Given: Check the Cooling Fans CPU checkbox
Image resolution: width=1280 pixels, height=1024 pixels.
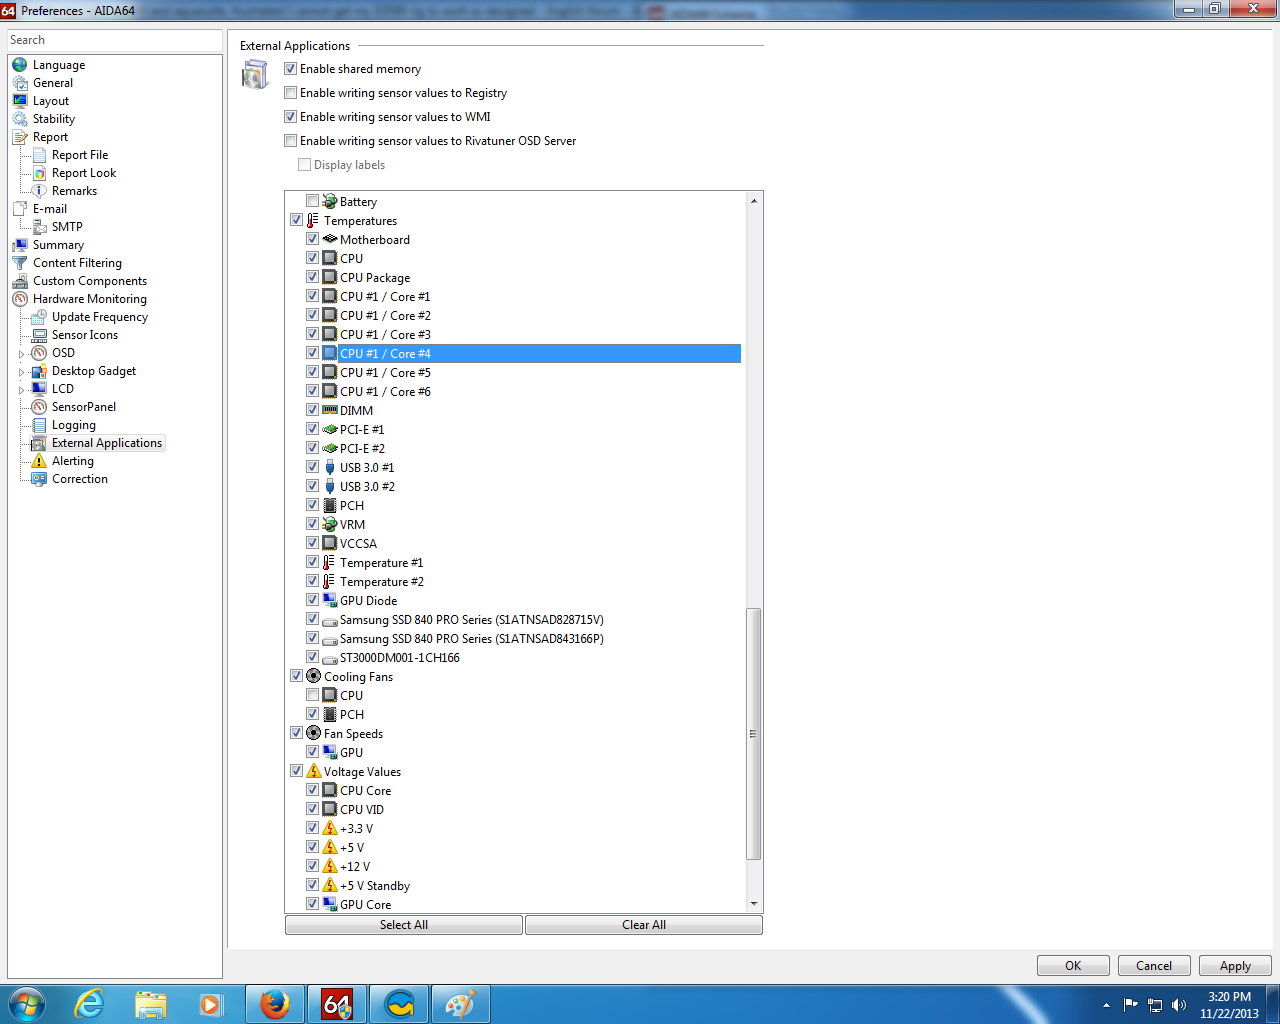Looking at the screenshot, I should pos(313,695).
